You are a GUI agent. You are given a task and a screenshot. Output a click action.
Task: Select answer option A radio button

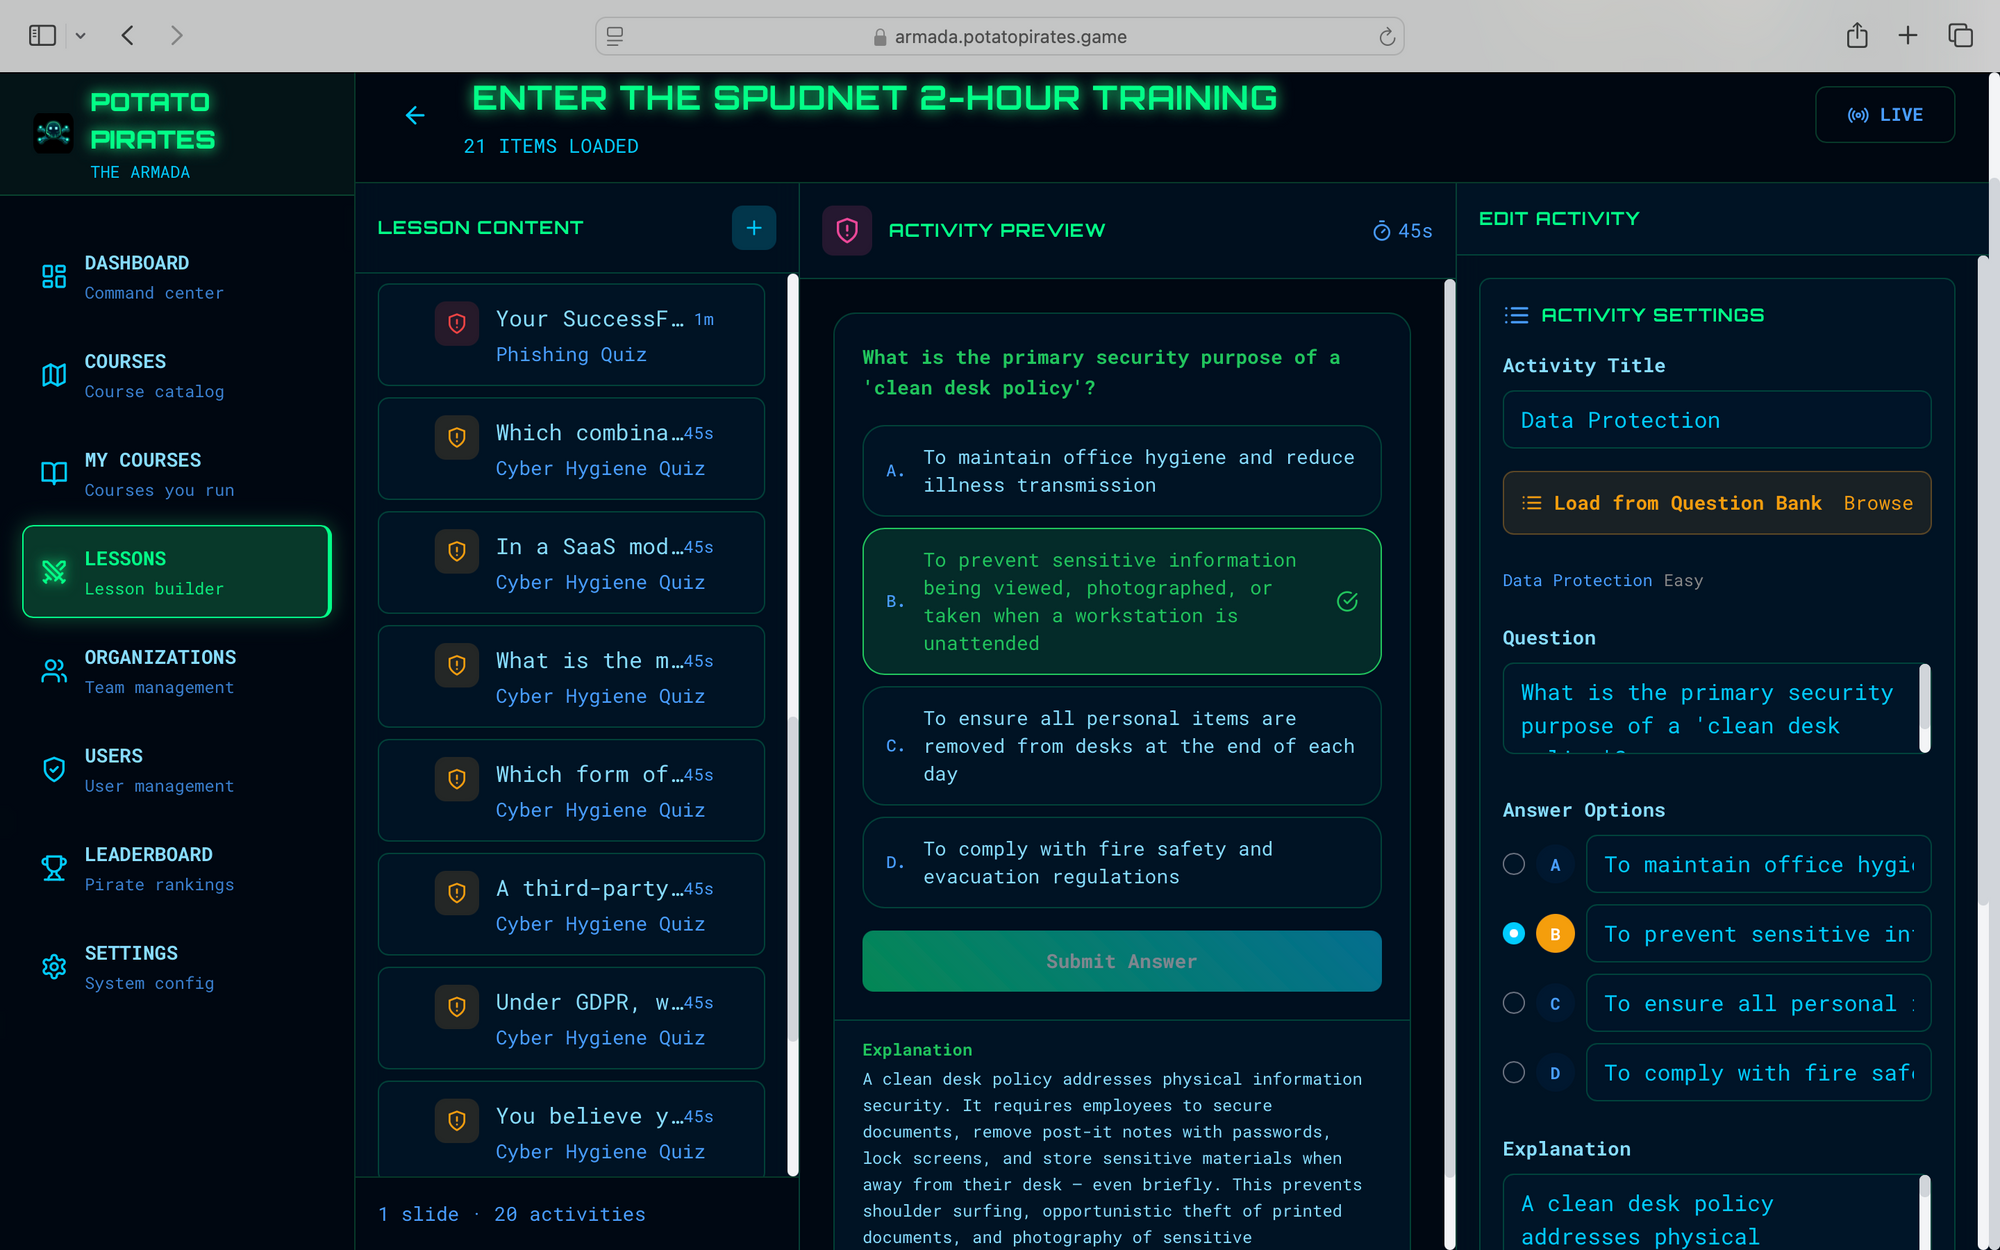point(1513,864)
